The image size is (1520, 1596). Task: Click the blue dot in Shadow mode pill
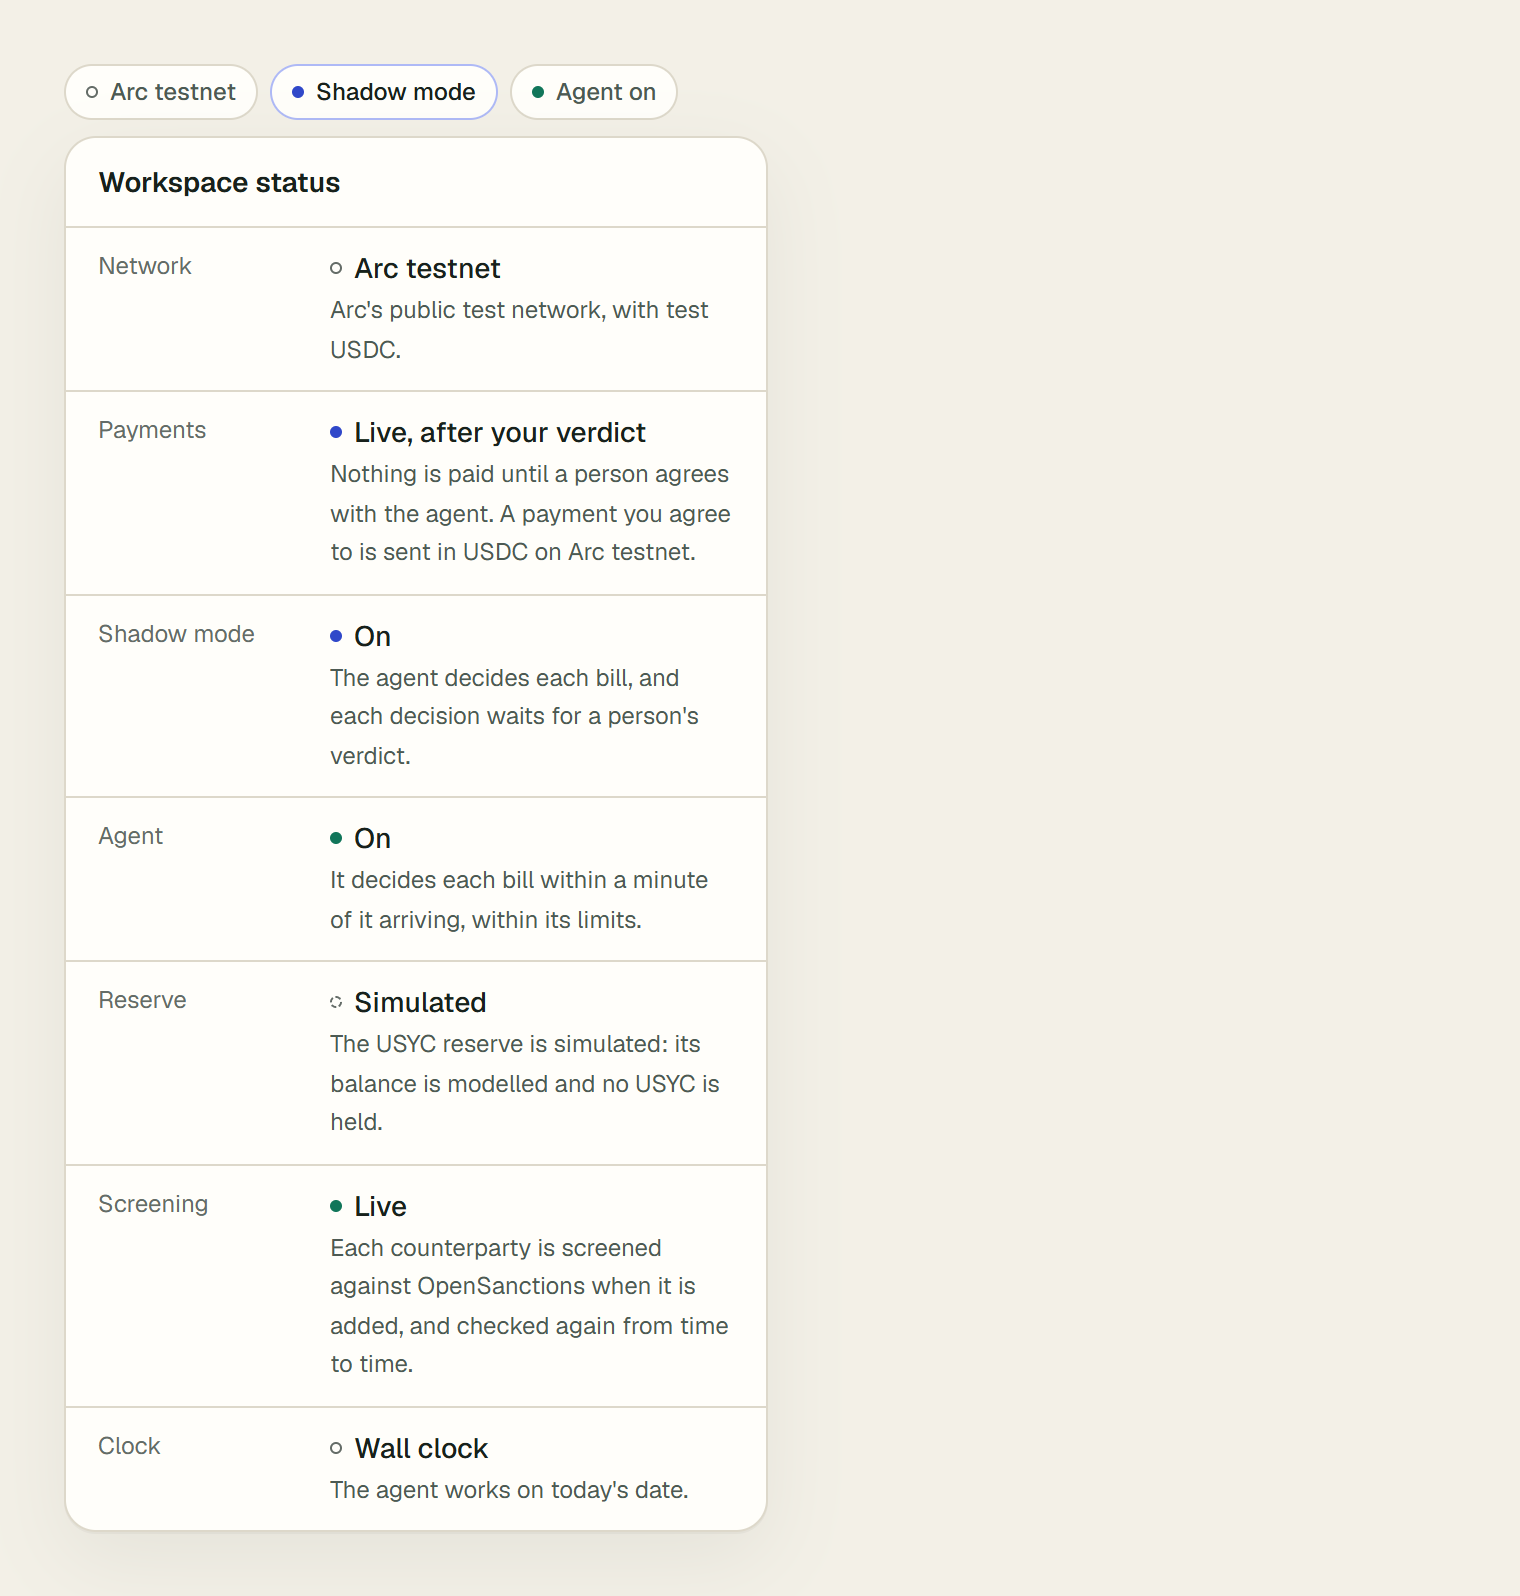[298, 92]
